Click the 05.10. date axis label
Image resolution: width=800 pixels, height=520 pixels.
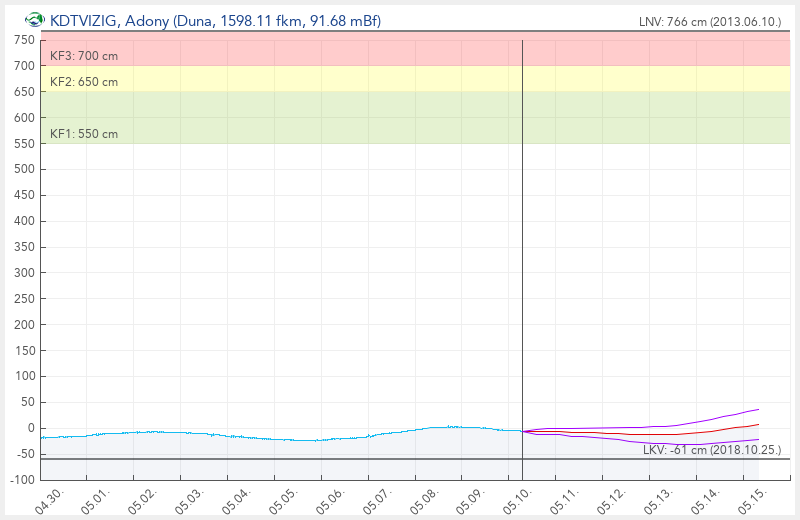[517, 501]
